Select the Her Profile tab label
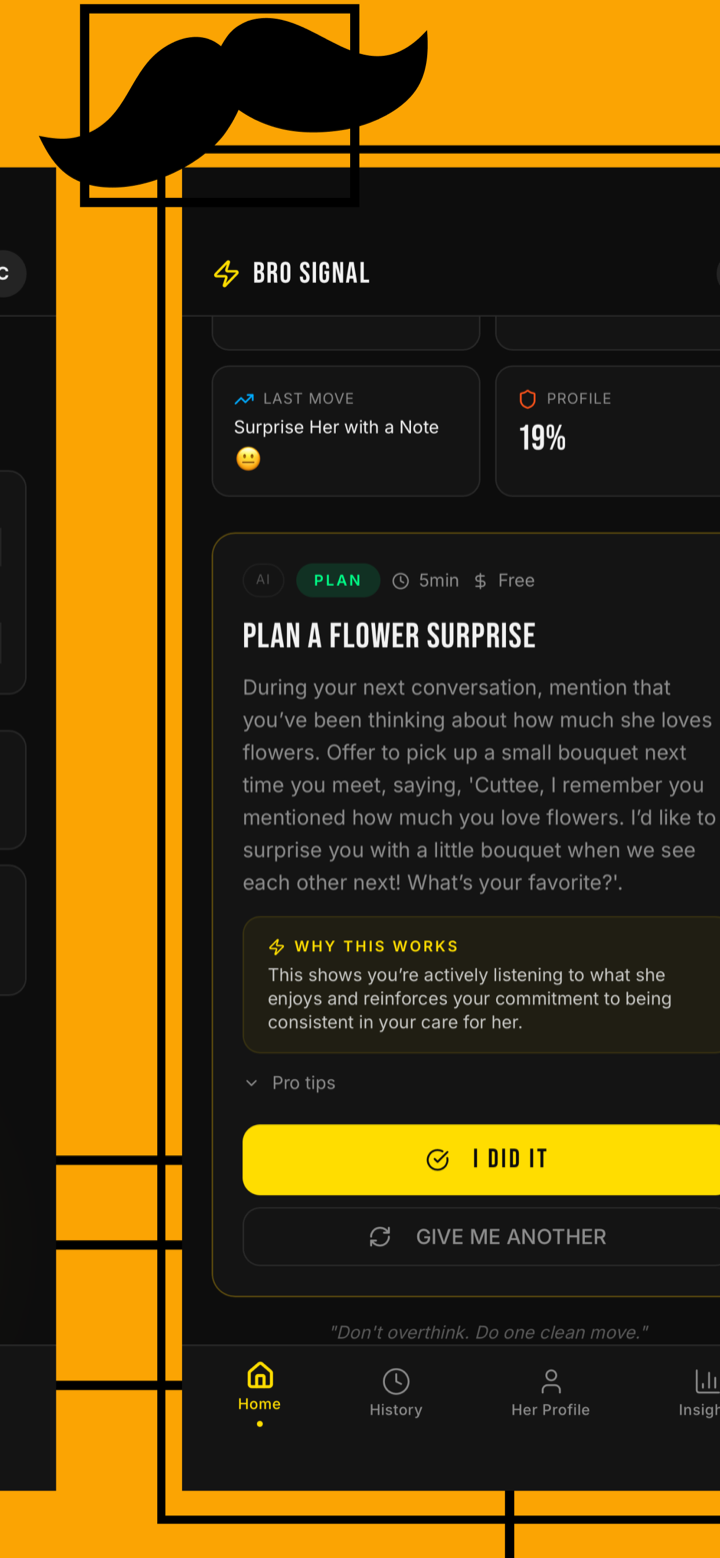 (x=551, y=1410)
